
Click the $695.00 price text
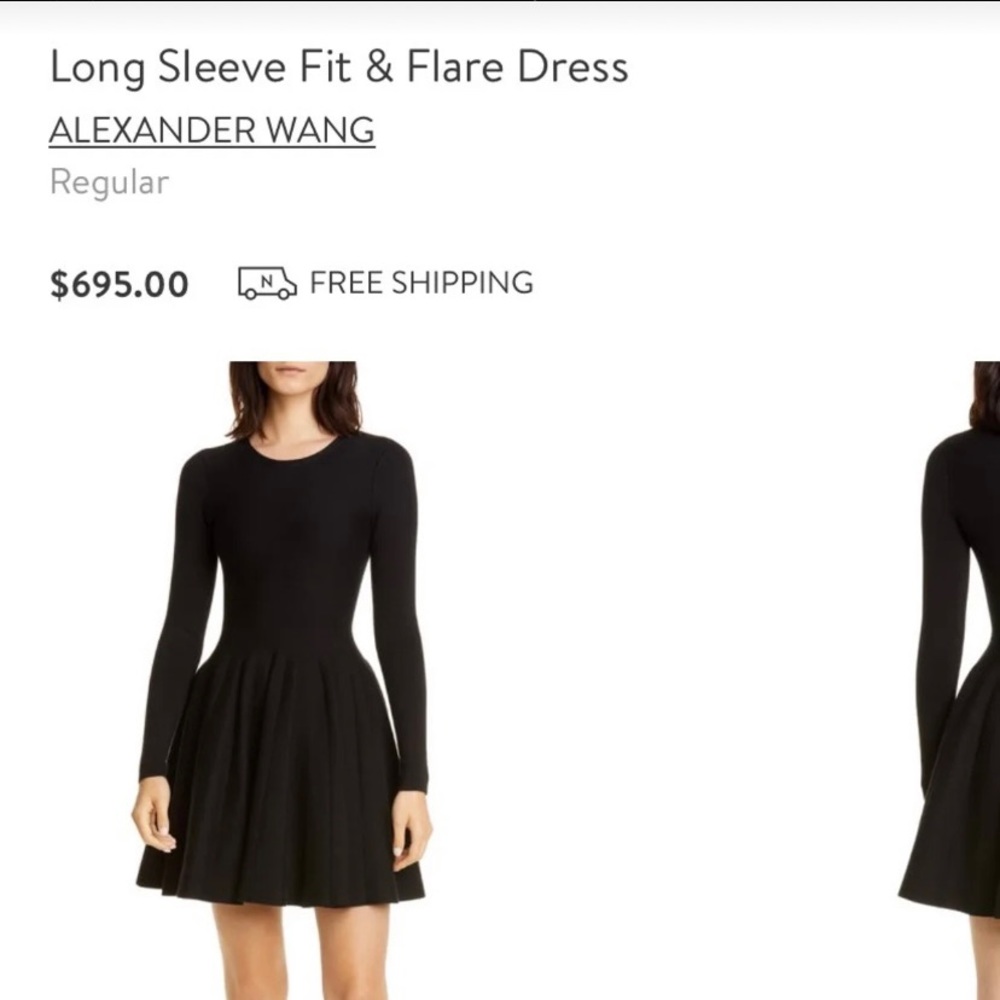click(x=118, y=284)
